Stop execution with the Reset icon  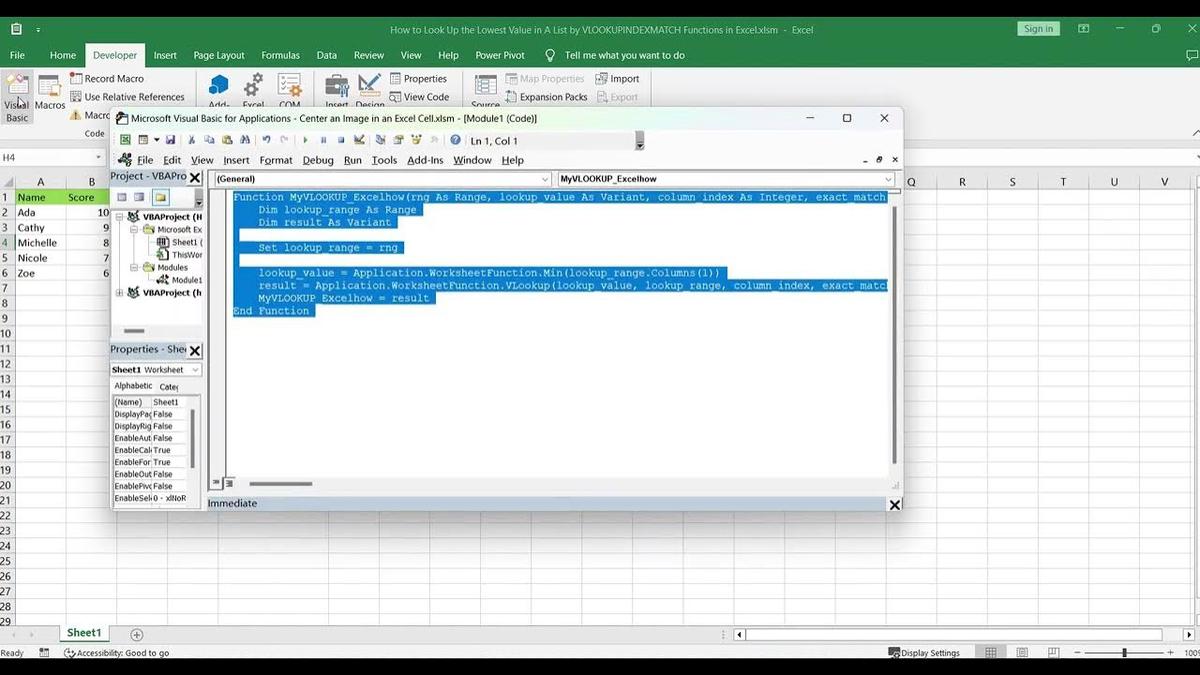pyautogui.click(x=338, y=139)
